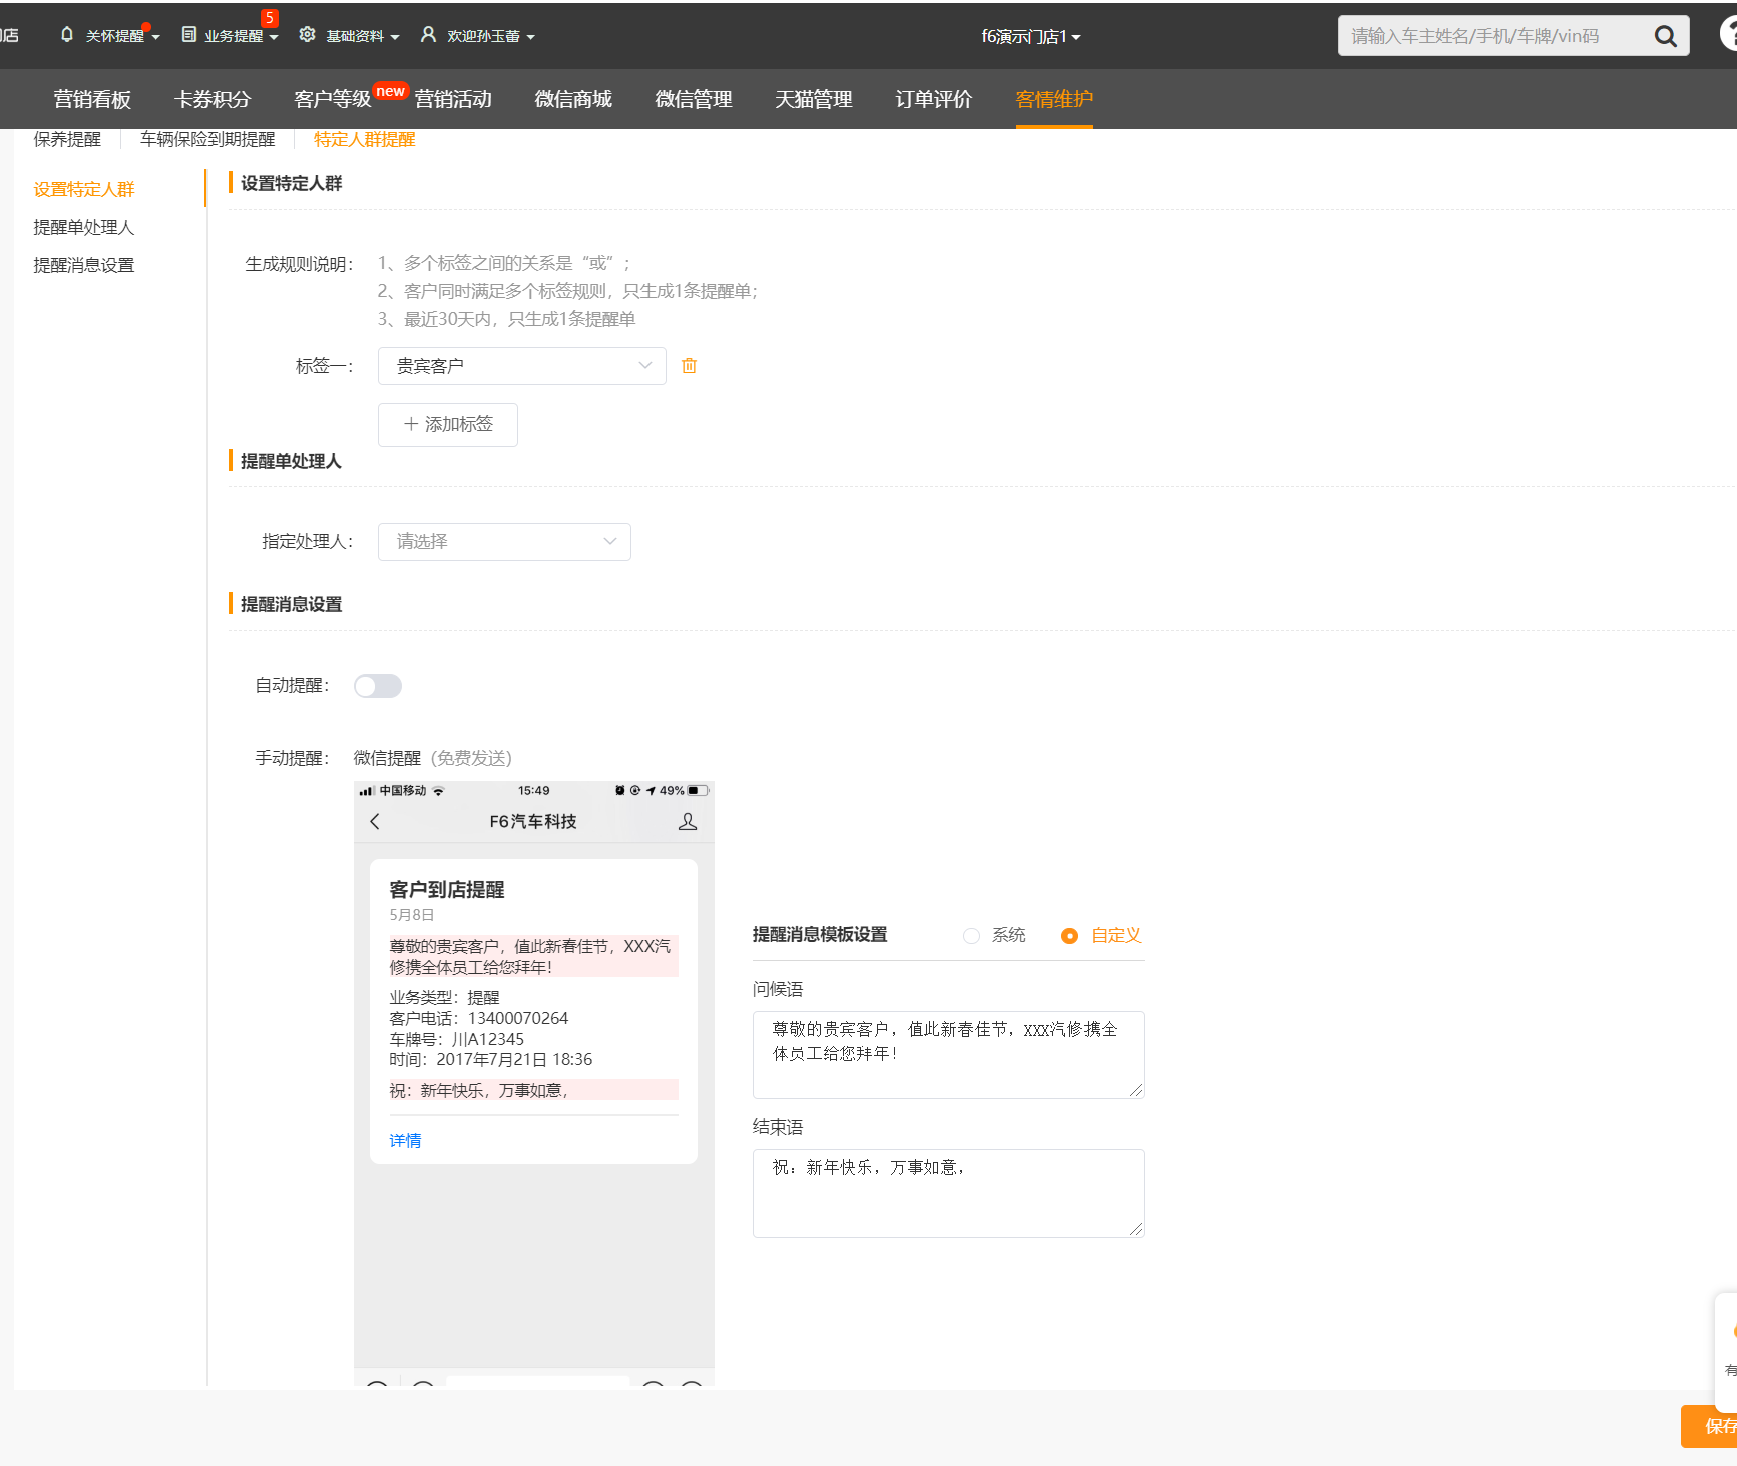
Task: Jump to 设置特定人群 in sidebar
Action: pos(84,189)
